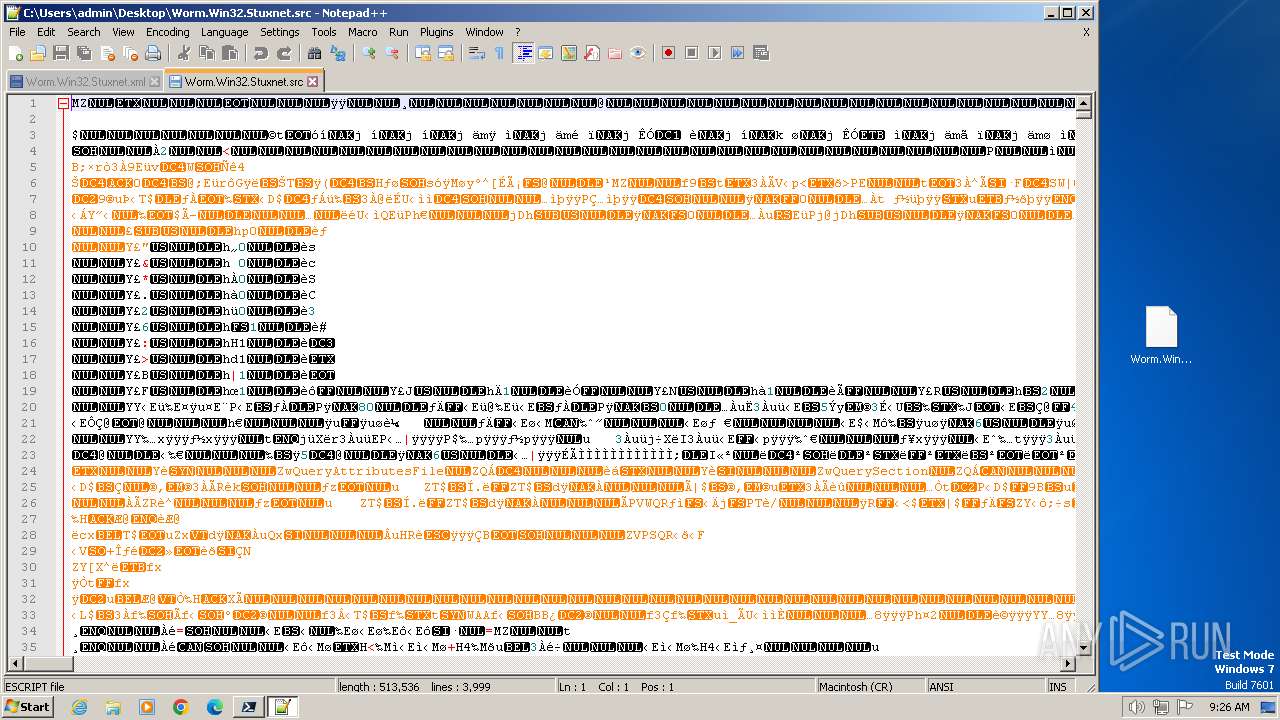Screen dimensions: 1280x720
Task: Click the Redo arrow icon
Action: coord(284,53)
